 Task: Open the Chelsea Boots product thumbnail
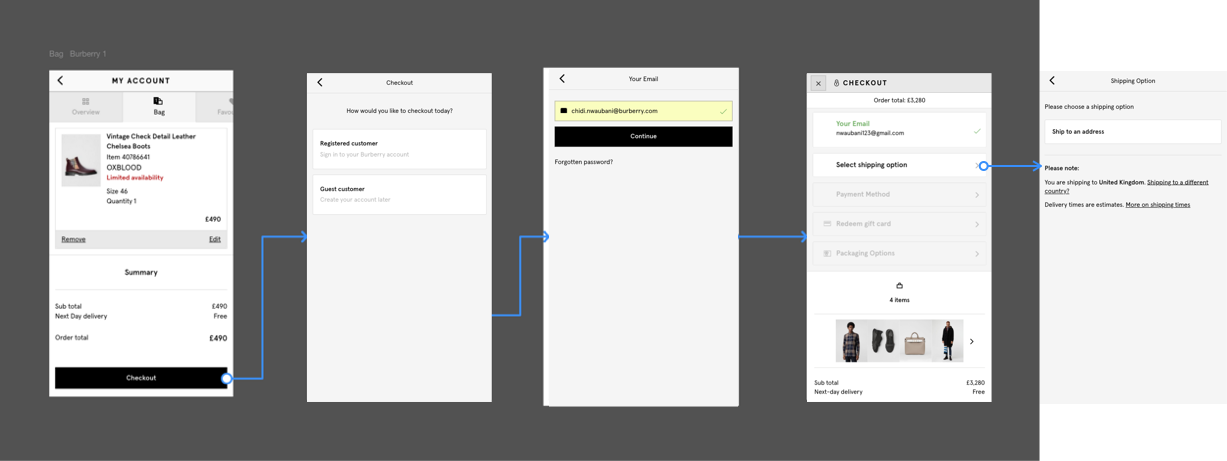click(81, 160)
